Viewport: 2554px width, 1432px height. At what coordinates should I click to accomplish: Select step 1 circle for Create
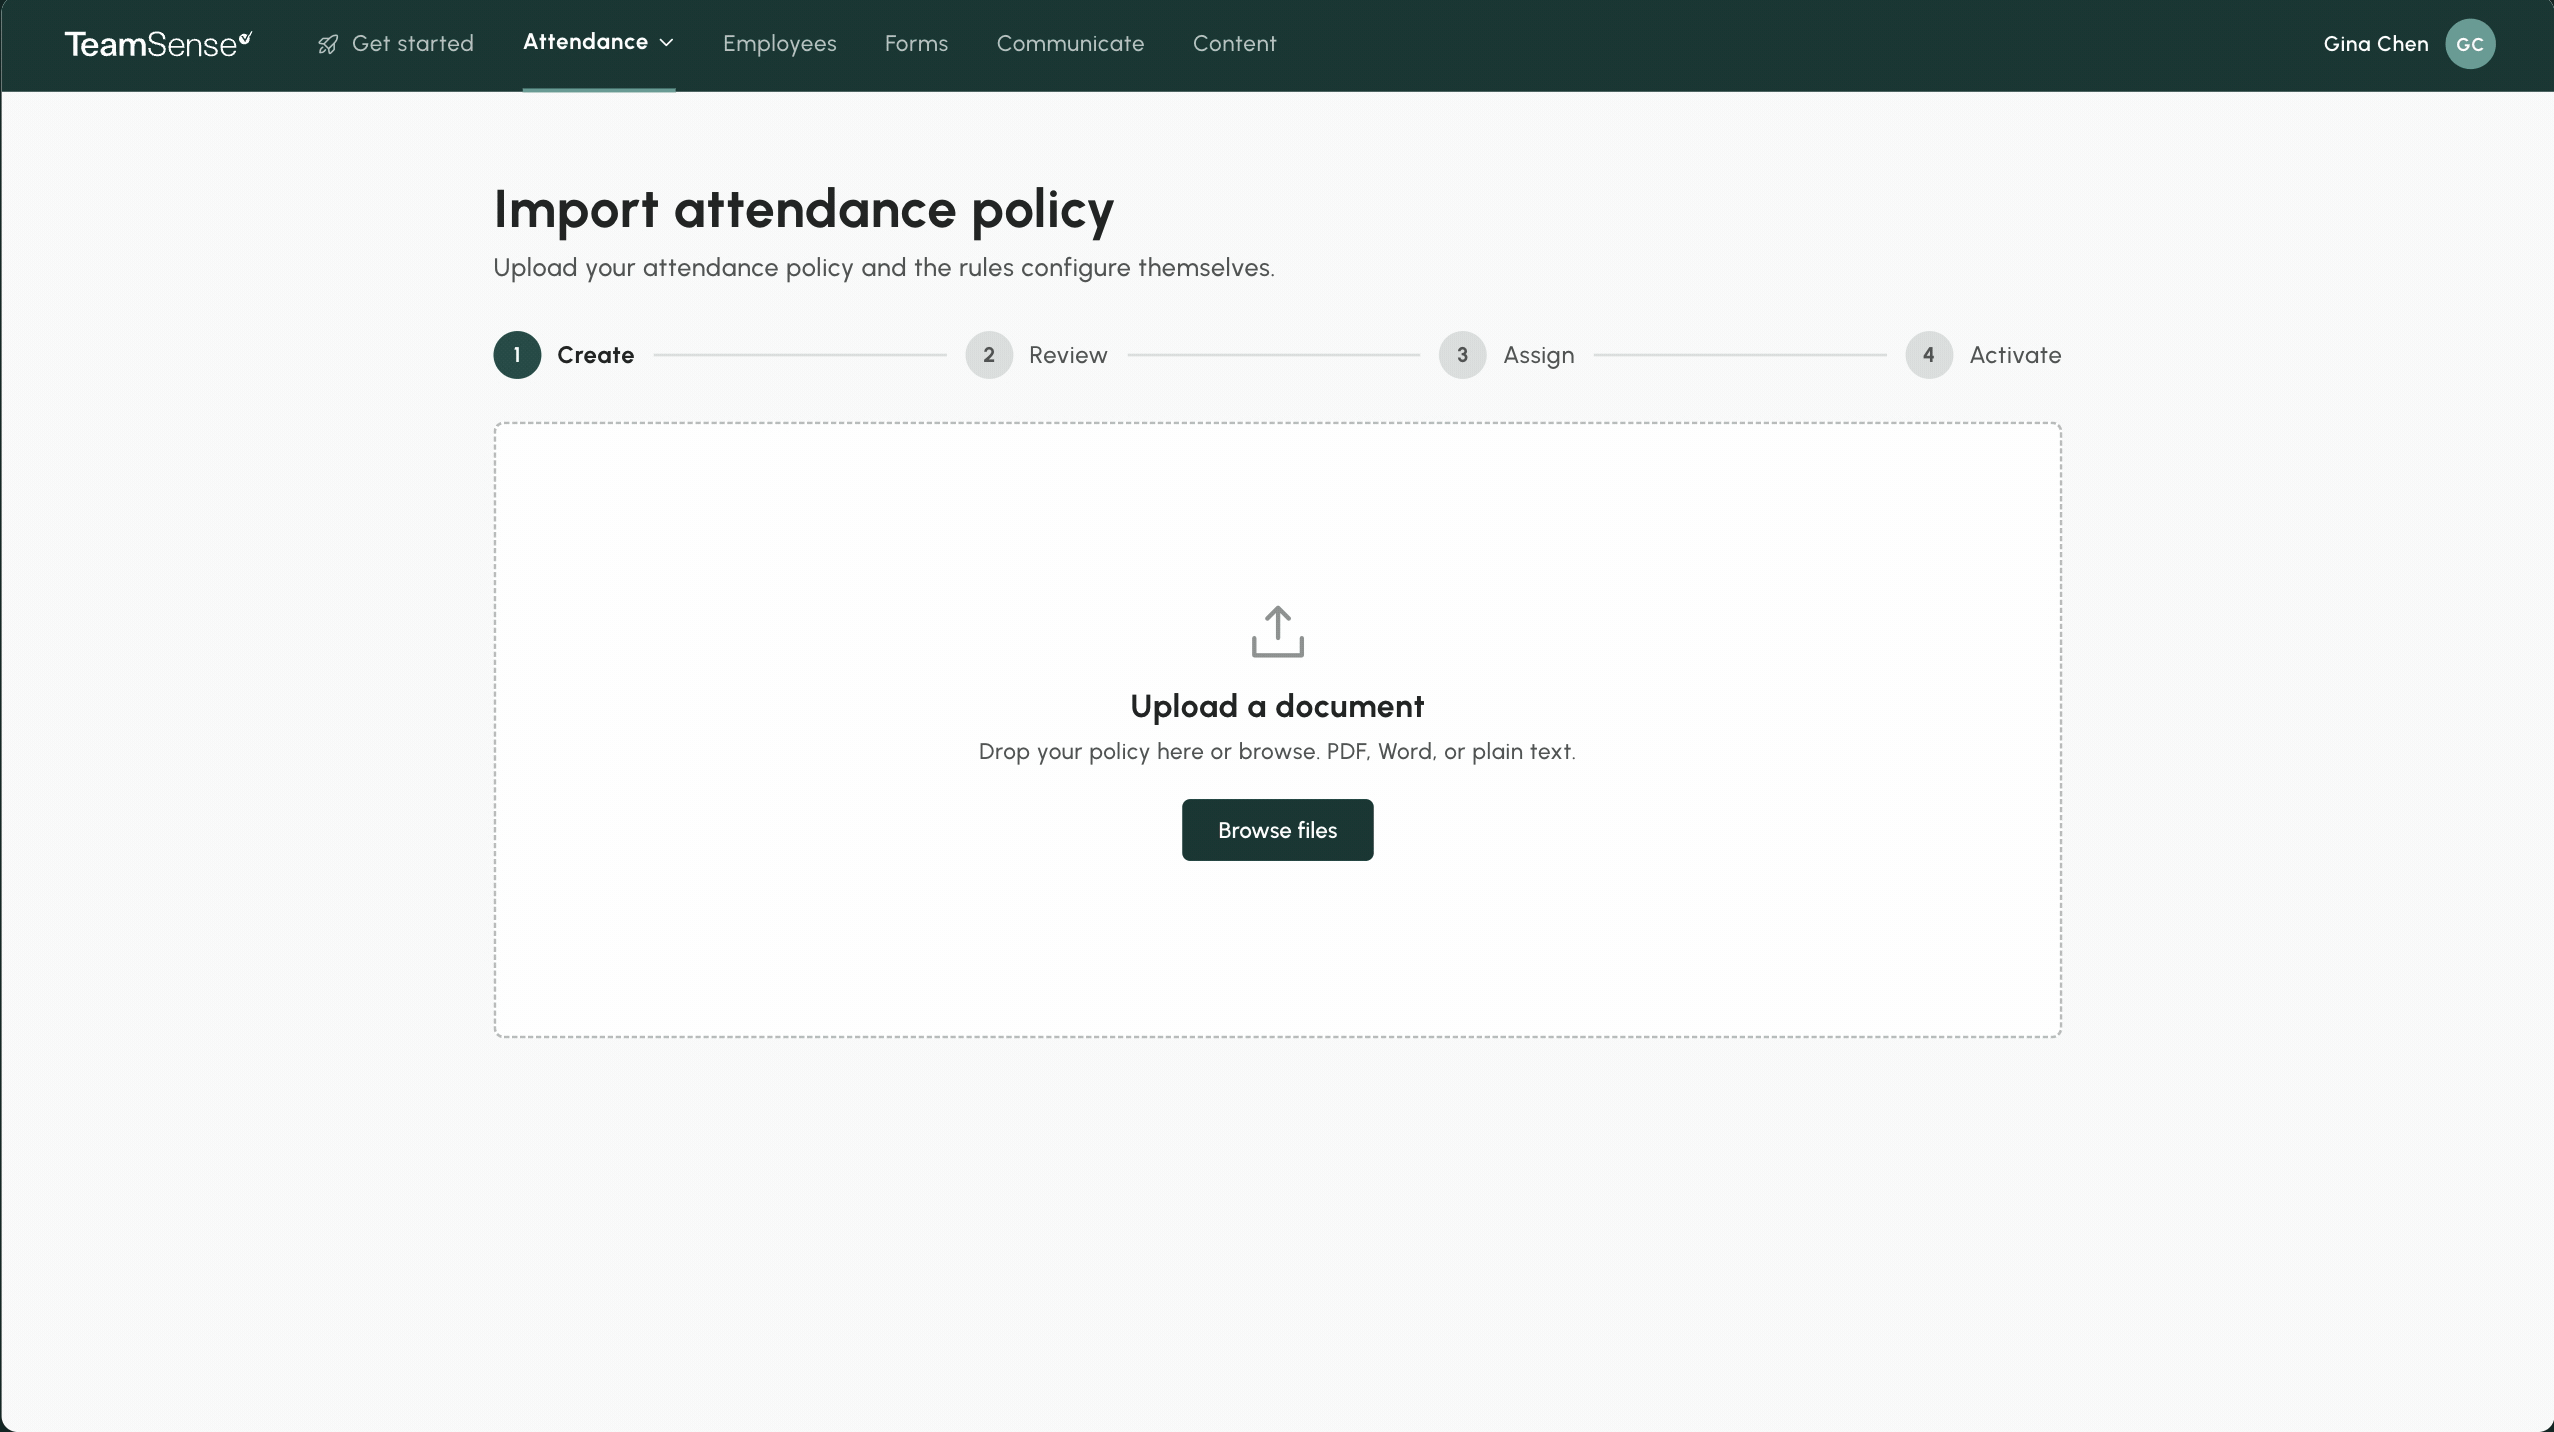517,355
